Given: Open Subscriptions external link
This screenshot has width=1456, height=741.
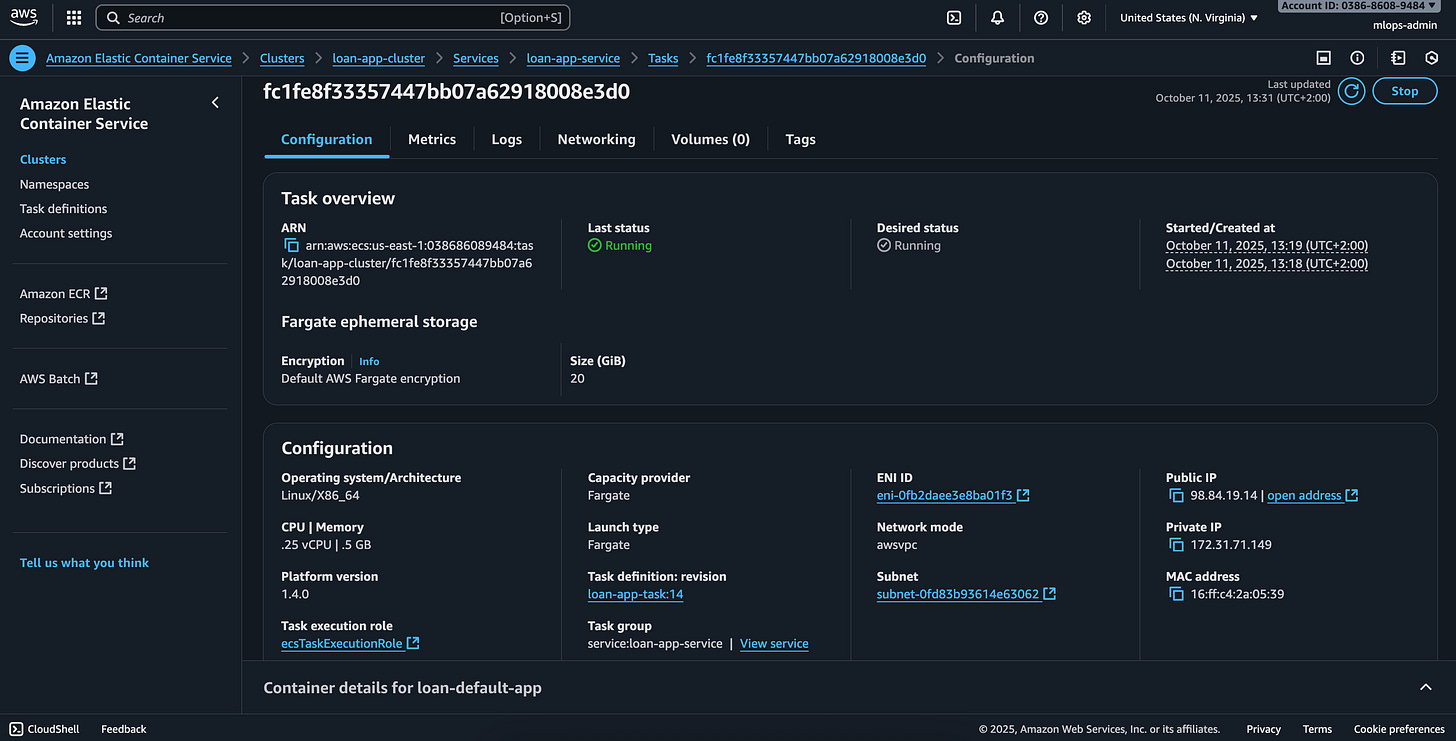Looking at the screenshot, I should [65, 488].
